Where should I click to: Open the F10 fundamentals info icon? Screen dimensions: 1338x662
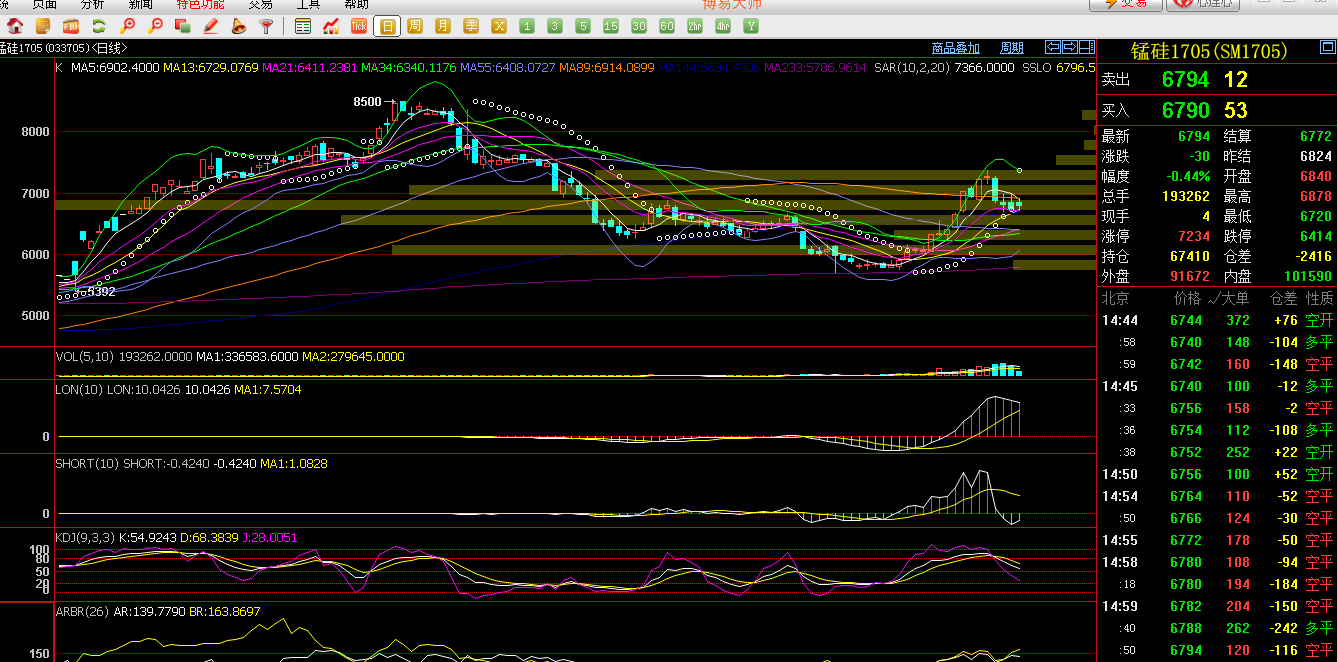[x=71, y=26]
